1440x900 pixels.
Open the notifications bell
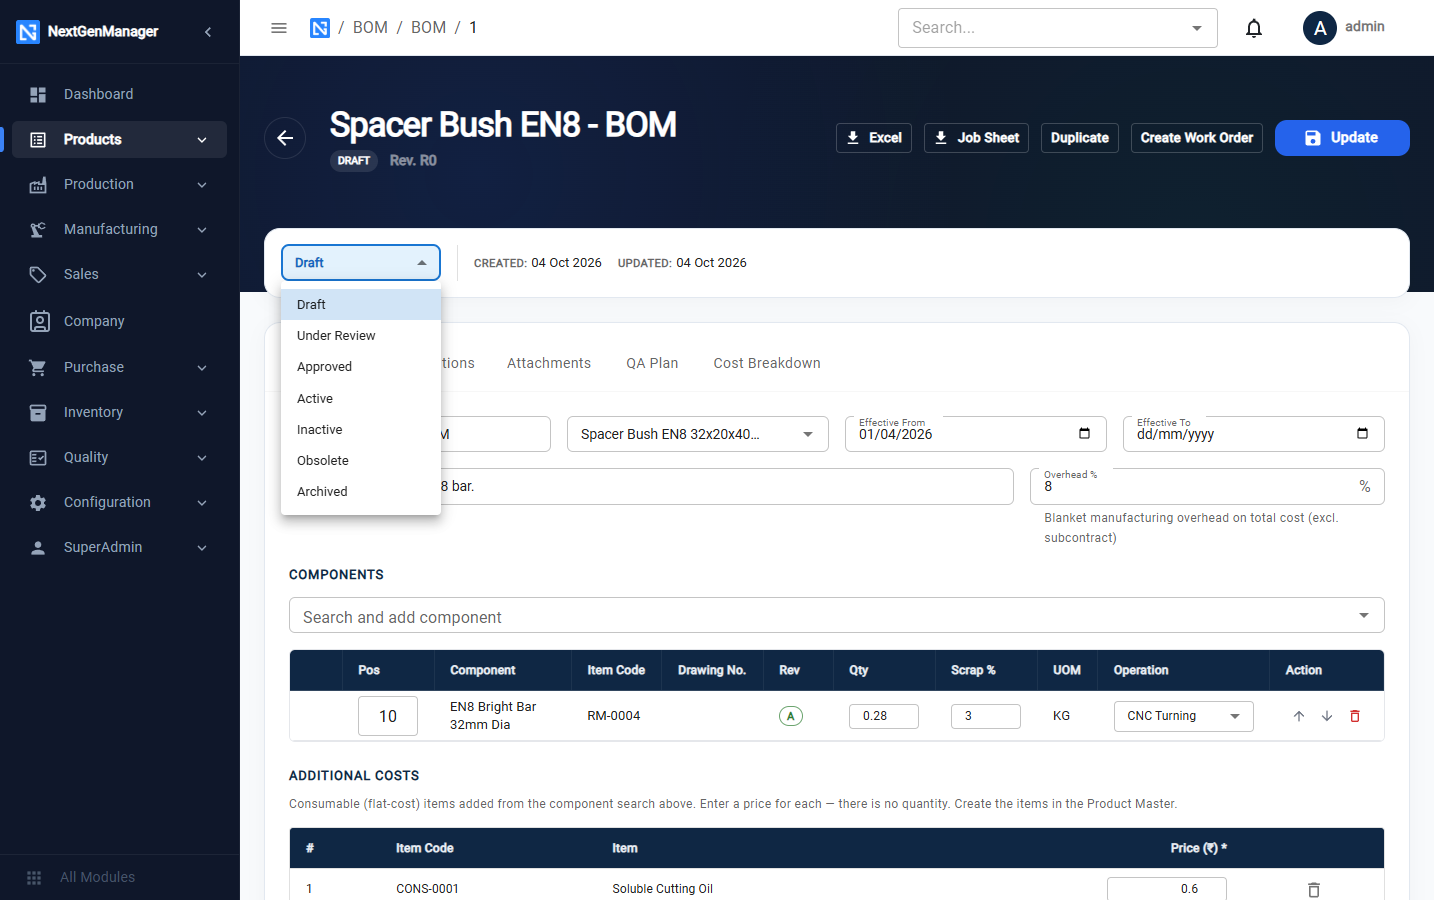click(1254, 28)
